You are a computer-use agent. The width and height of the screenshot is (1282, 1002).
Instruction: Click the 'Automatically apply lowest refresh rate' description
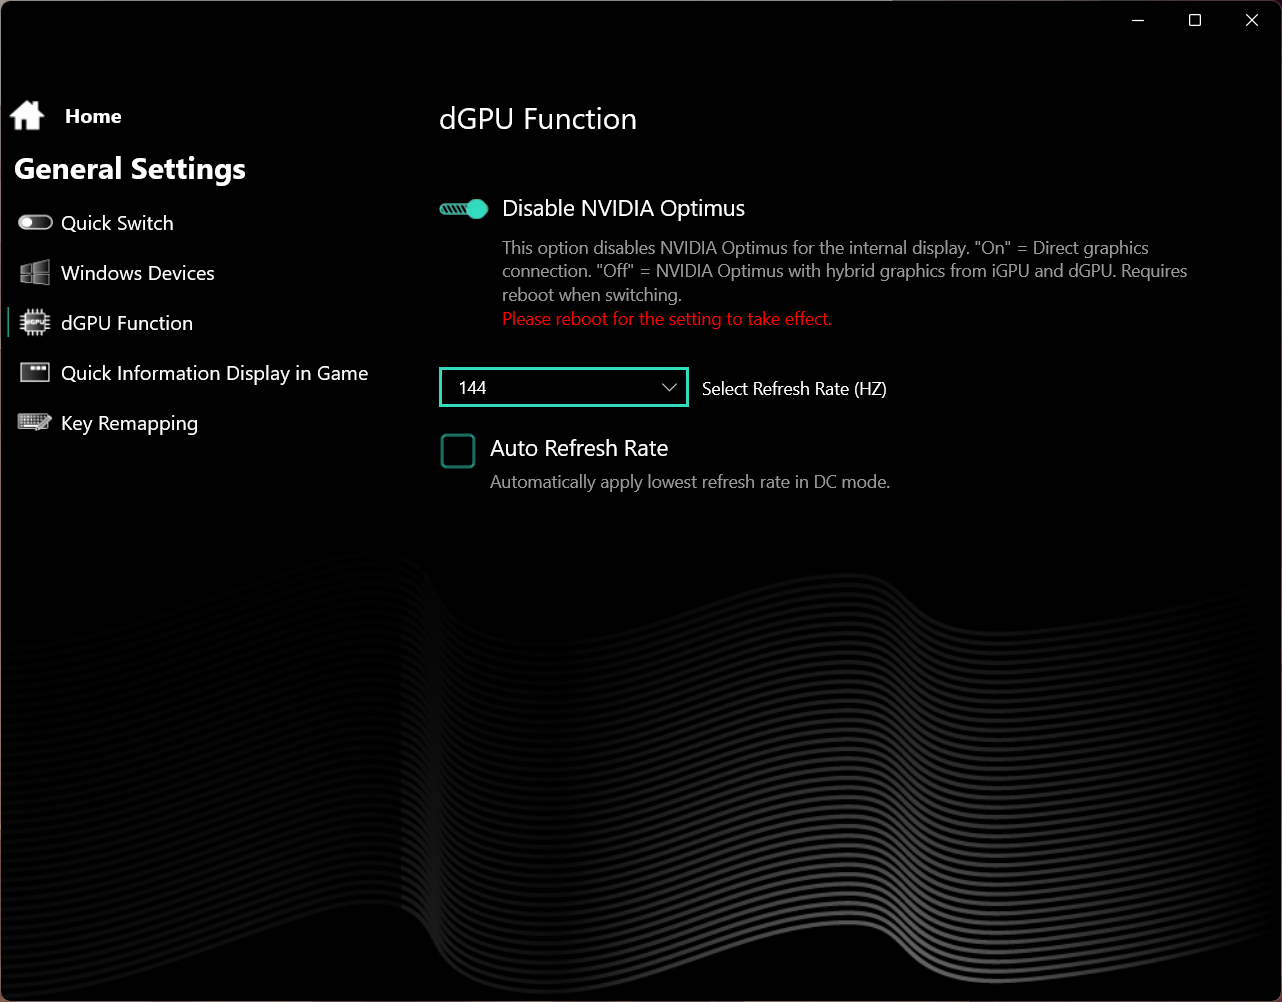690,482
